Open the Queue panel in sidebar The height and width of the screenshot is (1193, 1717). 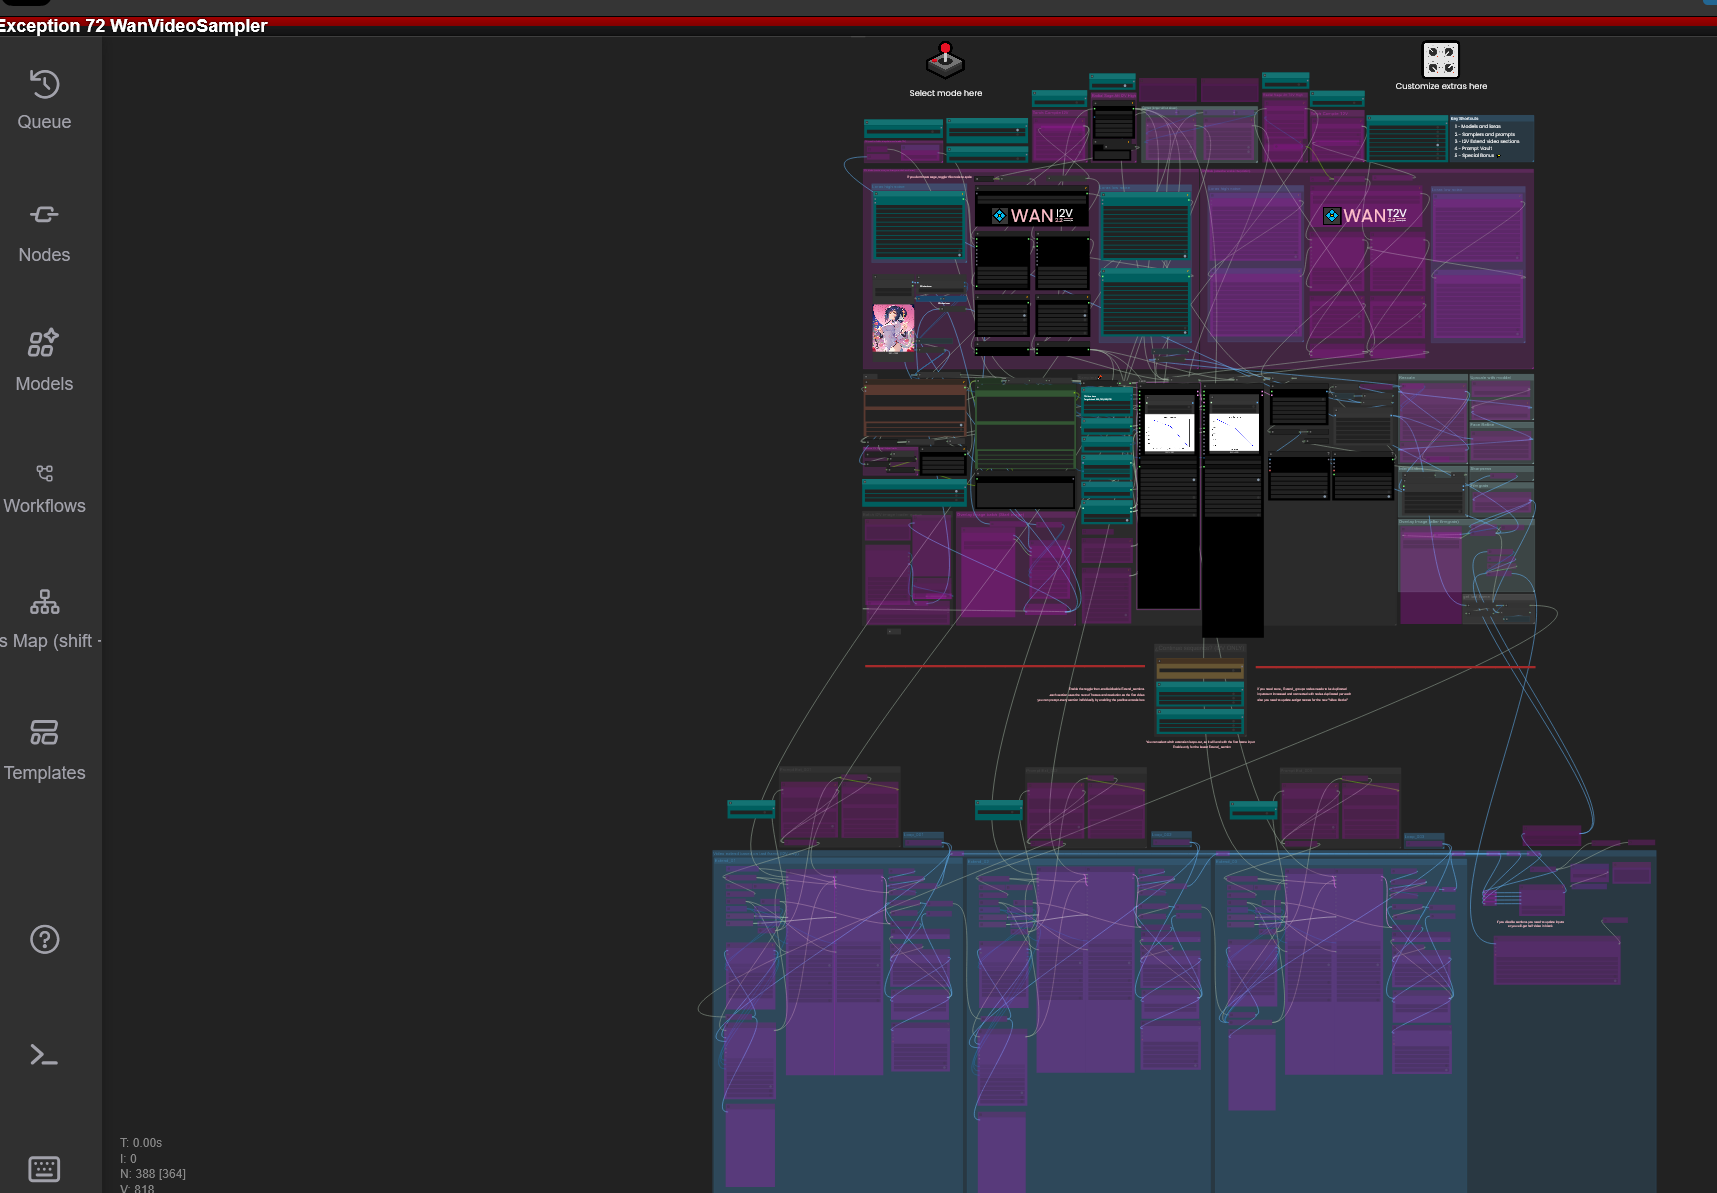(x=44, y=100)
